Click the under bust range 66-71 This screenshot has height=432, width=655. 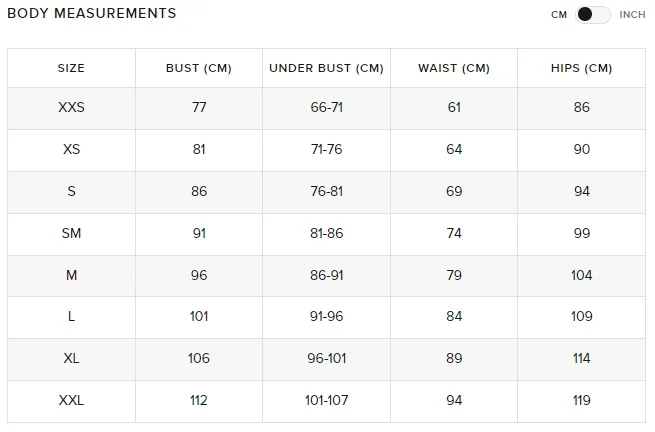(326, 108)
